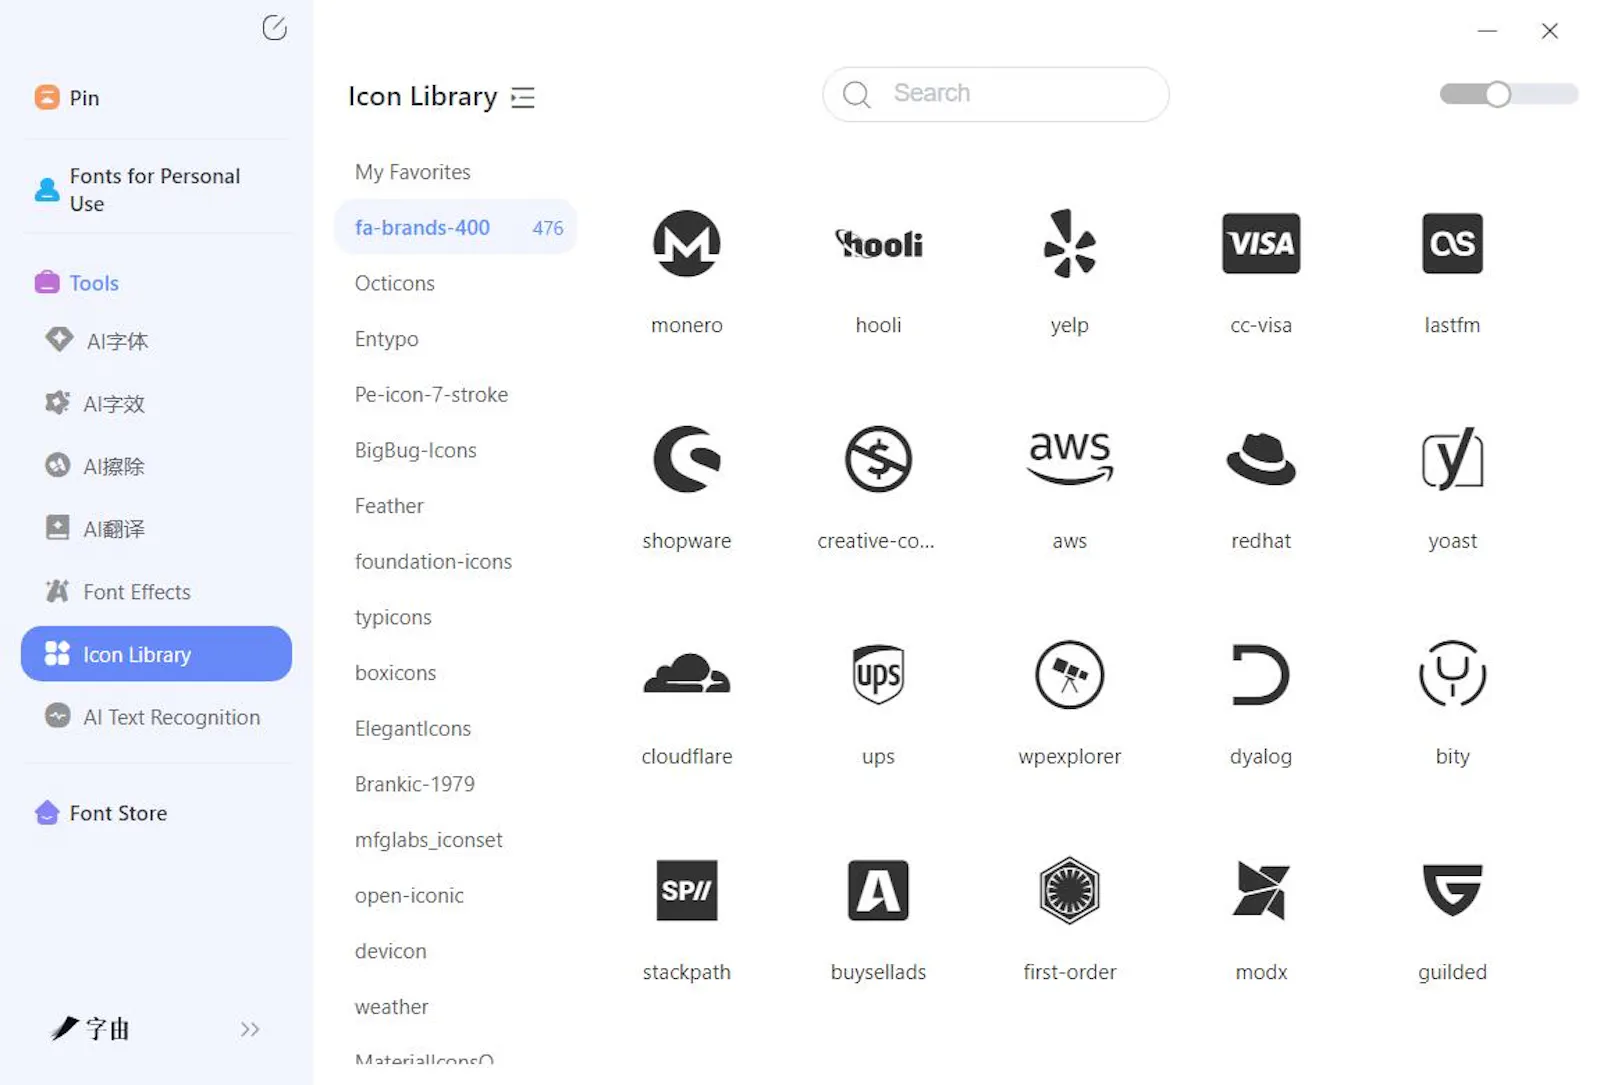Select the monero brand icon
Viewport: 1600px width, 1085px height.
[x=686, y=243]
